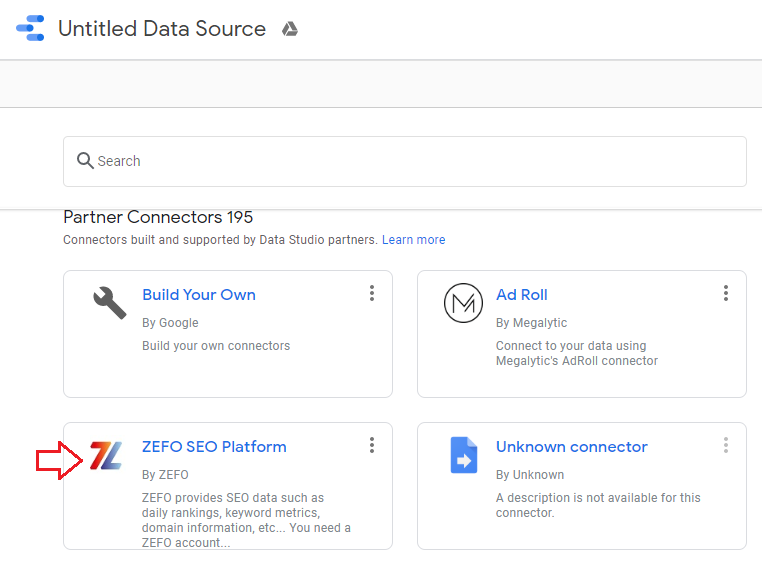This screenshot has width=762, height=565.
Task: Open the Learn more link
Action: (x=414, y=240)
